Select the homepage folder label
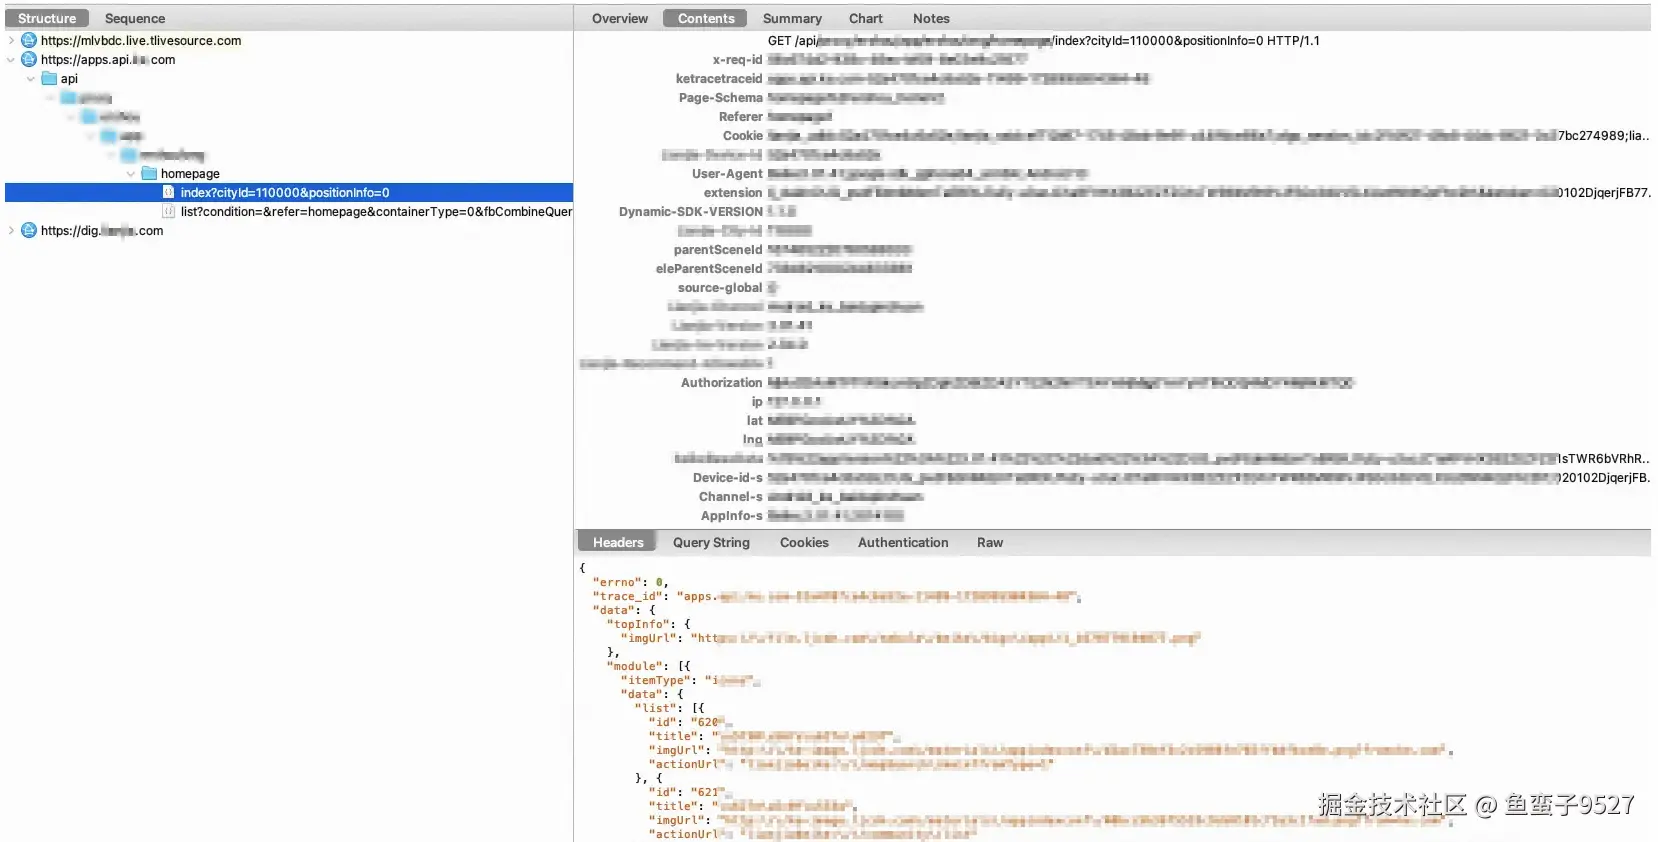Viewport: 1658px width, 842px height. [x=190, y=174]
